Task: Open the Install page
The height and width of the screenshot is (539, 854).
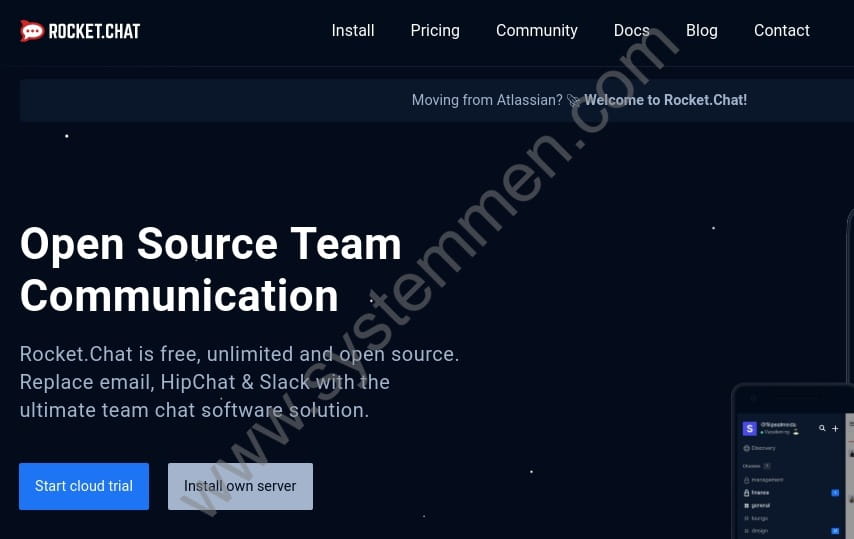Action: (x=353, y=30)
